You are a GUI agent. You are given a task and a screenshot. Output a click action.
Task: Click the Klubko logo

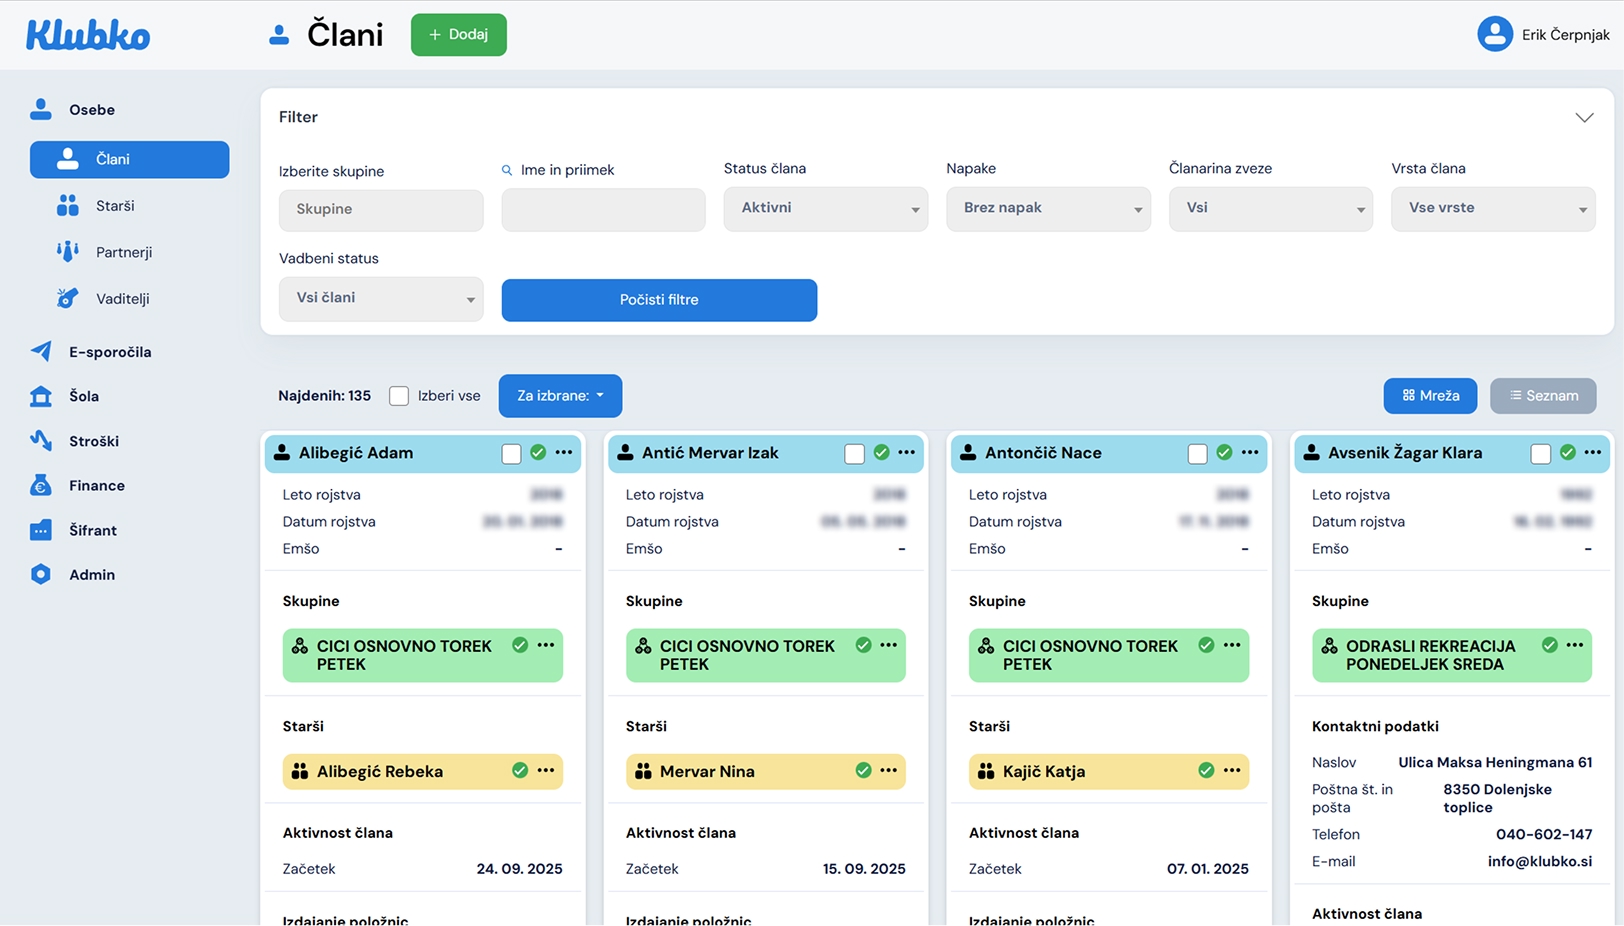coord(88,35)
